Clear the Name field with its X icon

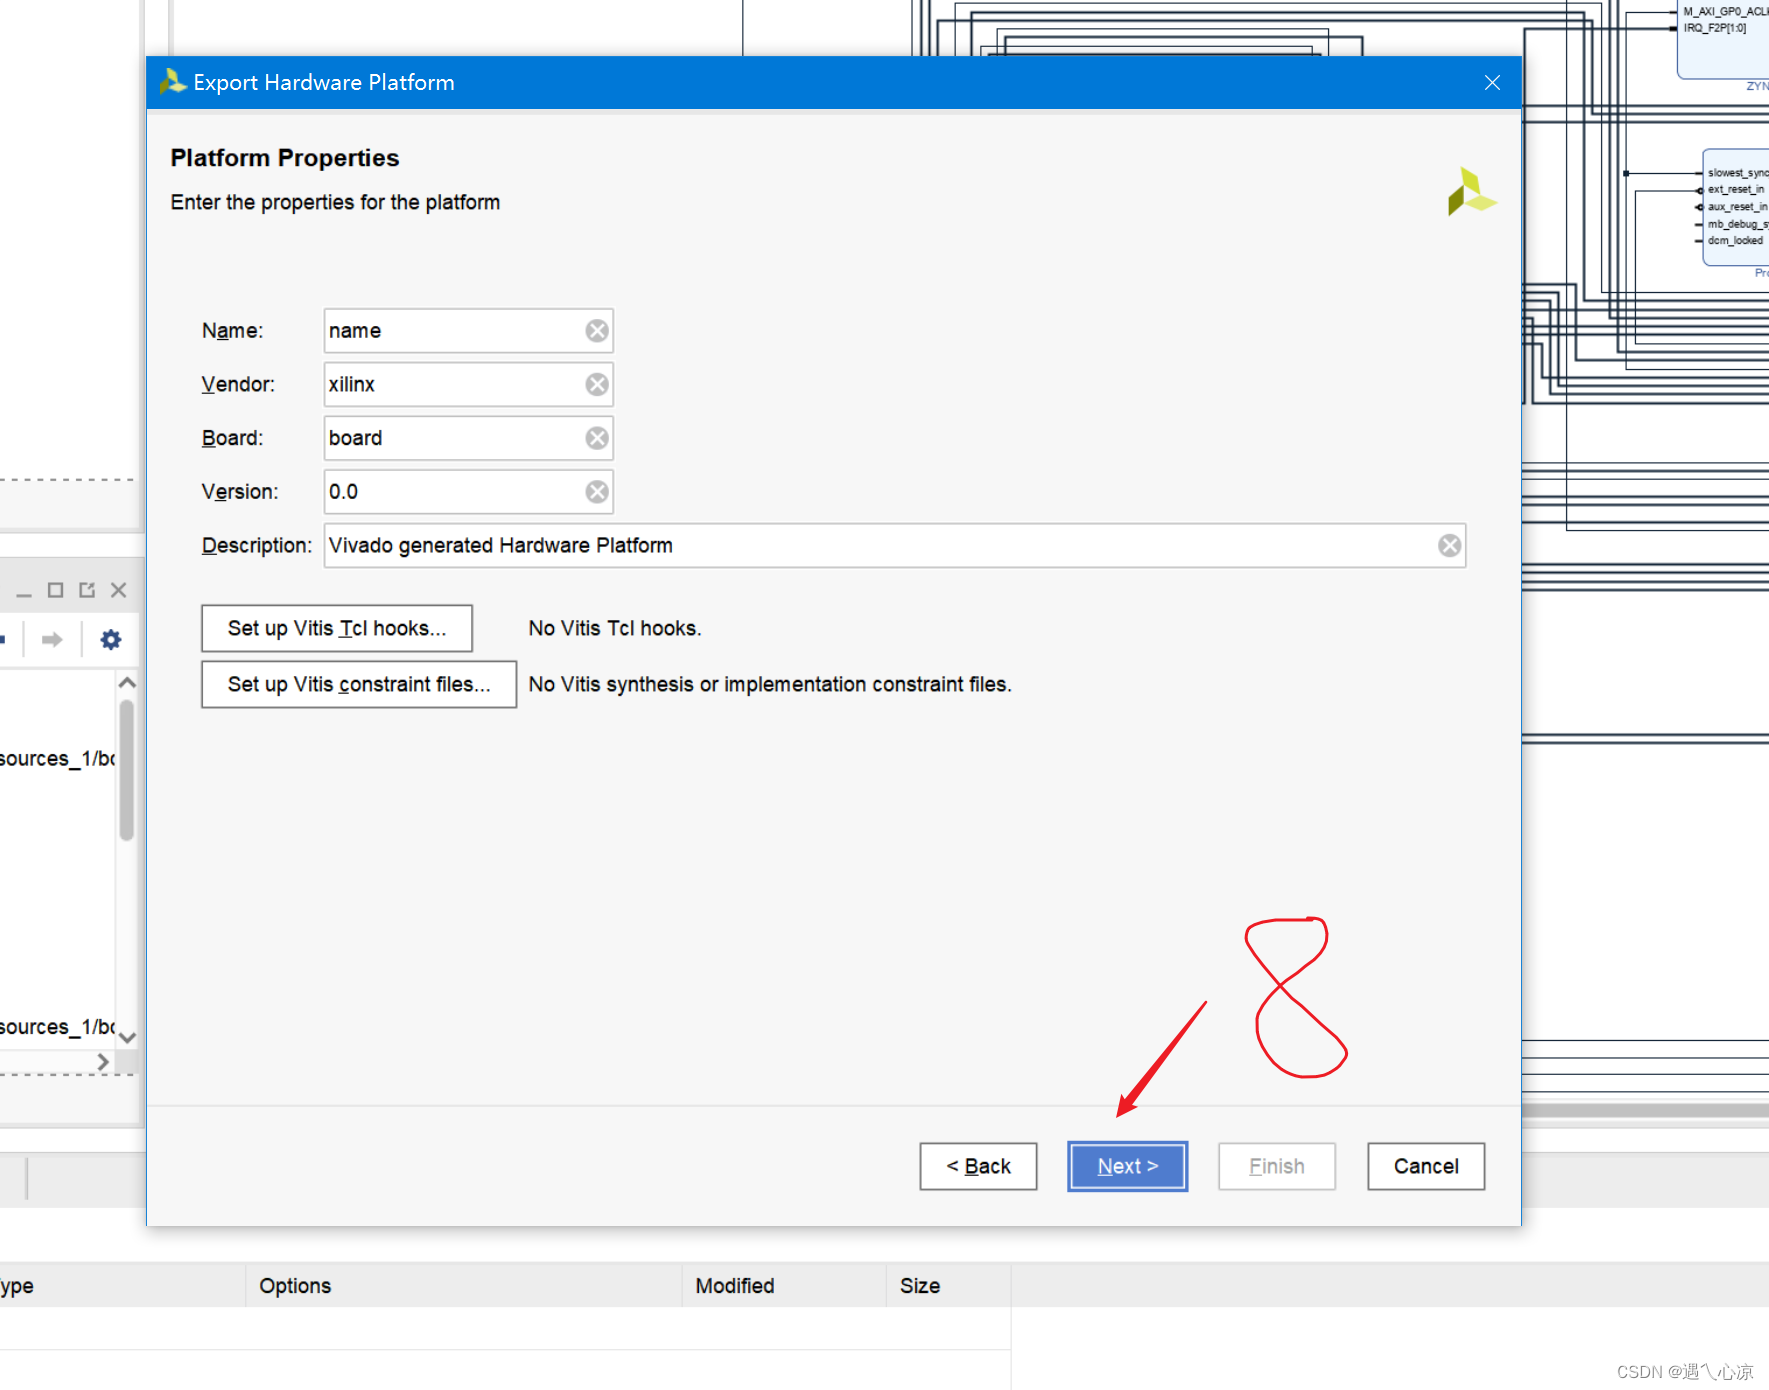click(597, 331)
